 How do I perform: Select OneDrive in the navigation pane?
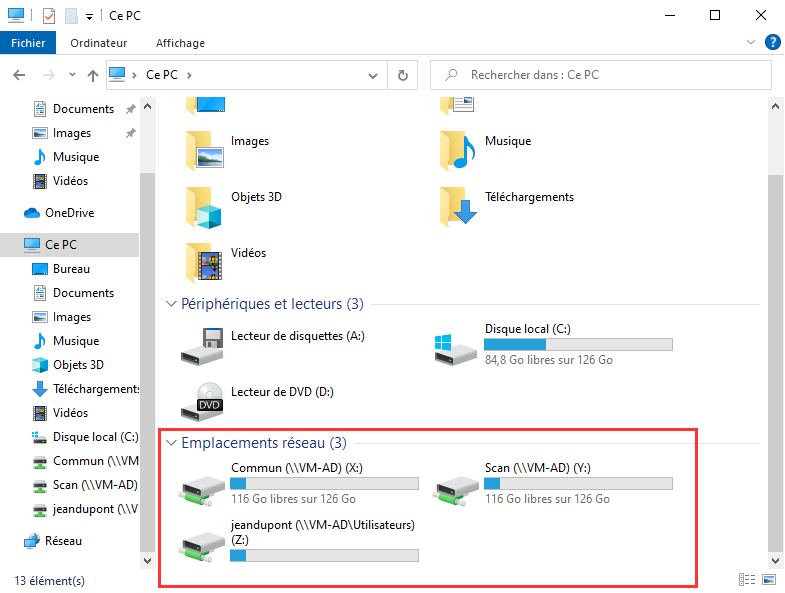click(x=69, y=213)
